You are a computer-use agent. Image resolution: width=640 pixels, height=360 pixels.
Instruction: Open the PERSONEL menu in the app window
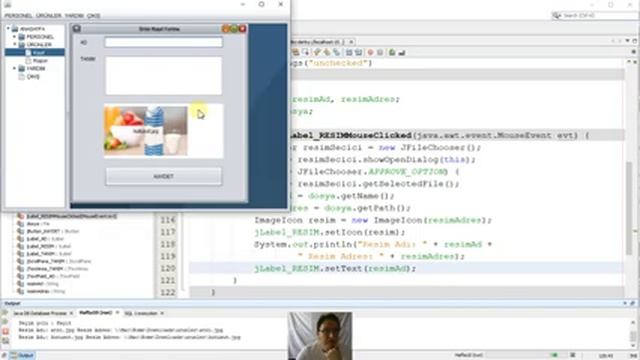coord(18,16)
